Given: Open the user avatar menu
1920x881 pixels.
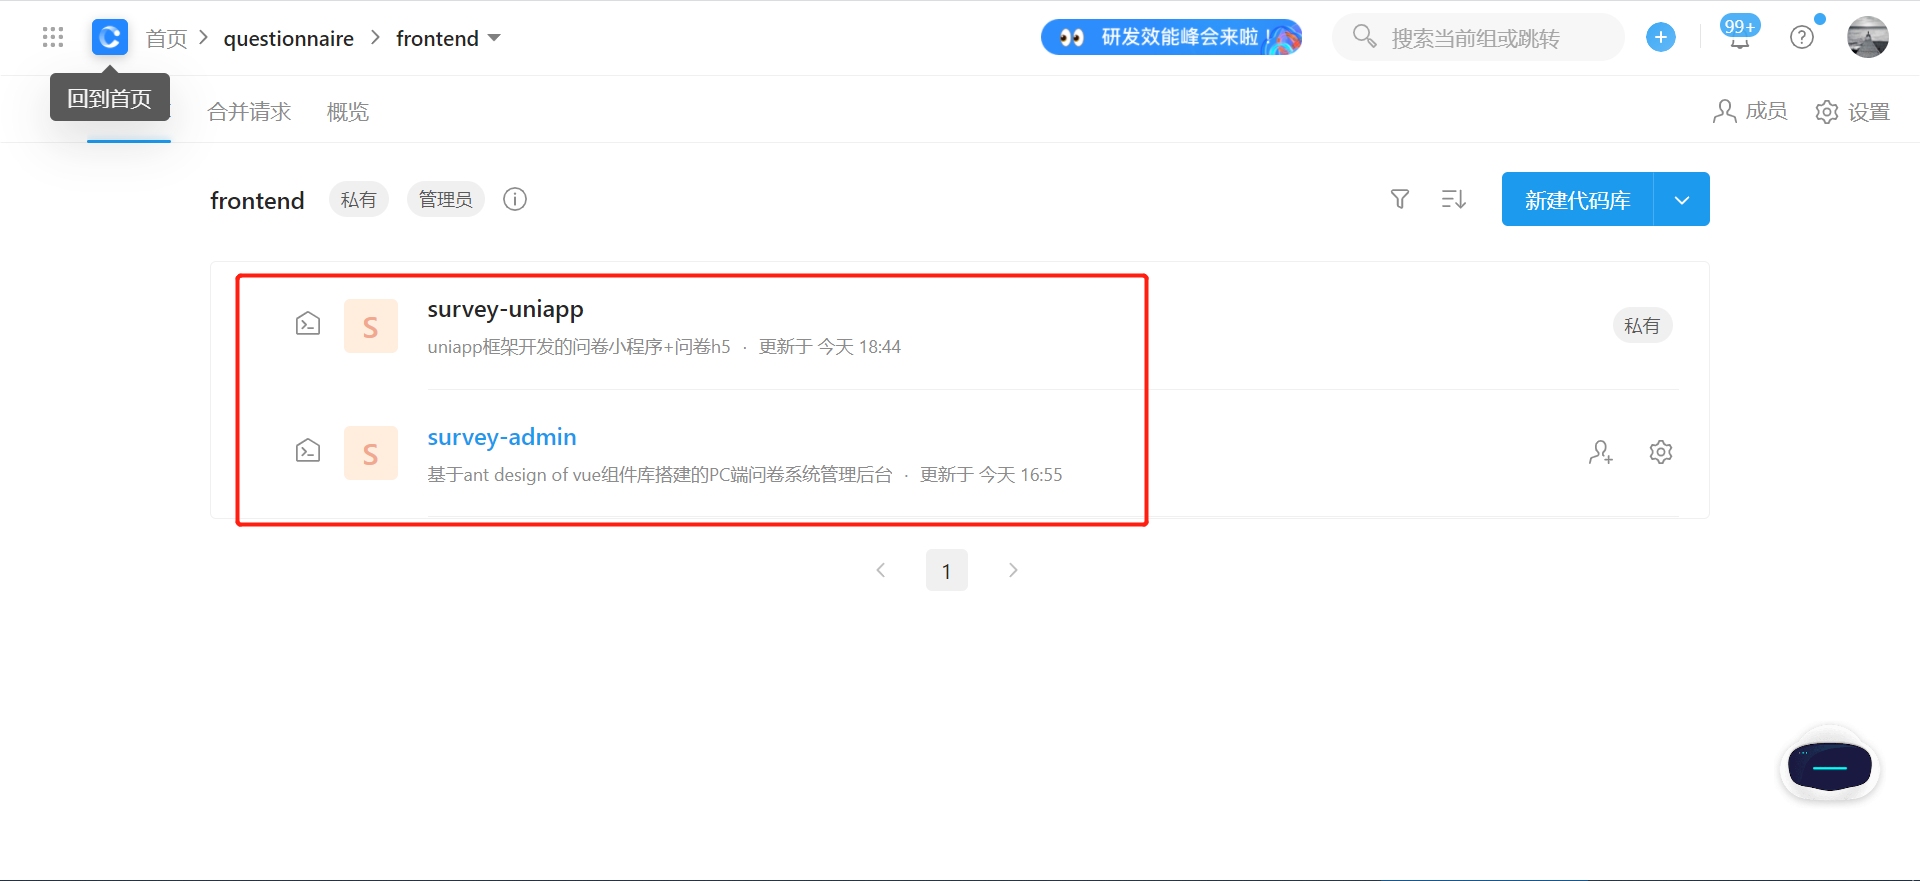Looking at the screenshot, I should [1867, 38].
